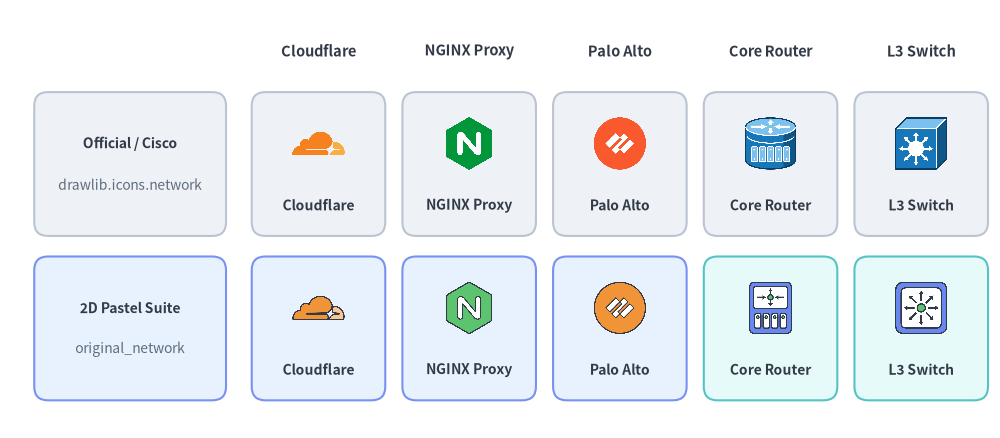Click the NGINX Proxy label in the Official row

coord(469,205)
